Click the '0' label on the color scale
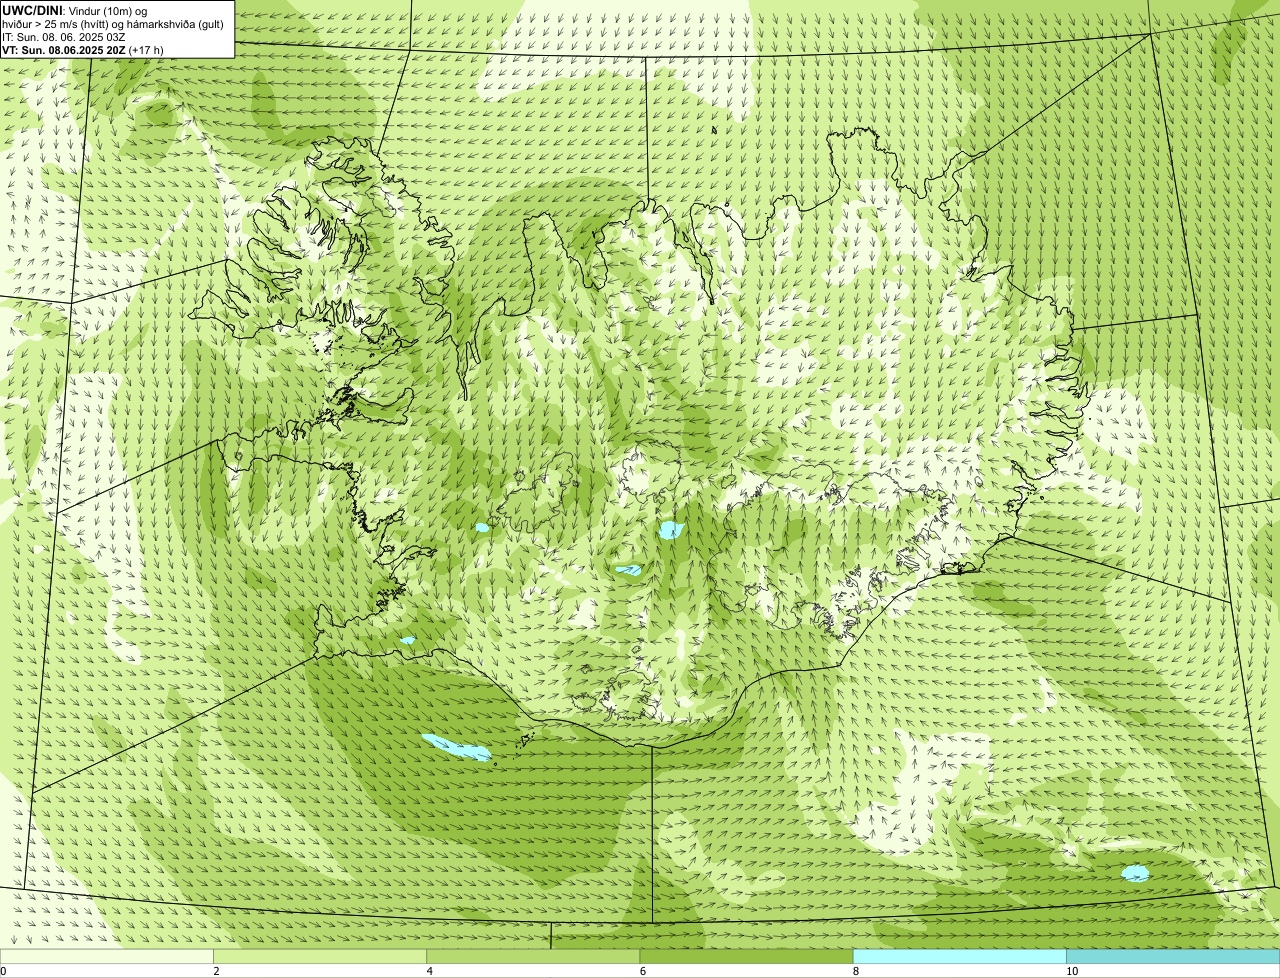Screen dimensions: 1280x978 [x=3, y=971]
